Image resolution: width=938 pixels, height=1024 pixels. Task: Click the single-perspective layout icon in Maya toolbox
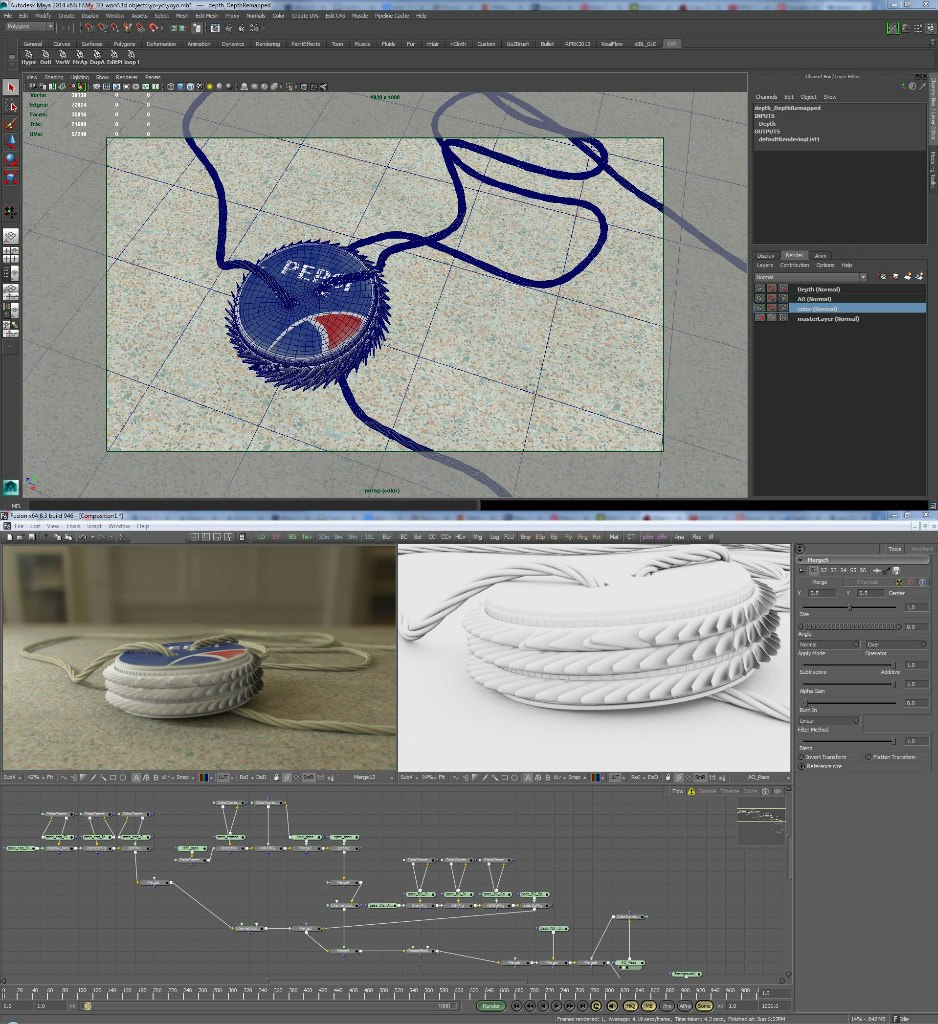tap(10, 236)
